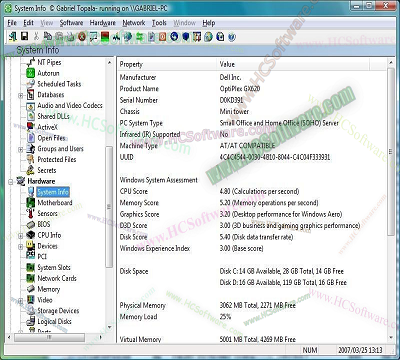Click the scissors Cut toolbar icon
Screen dimensions: 400x360
[x=36, y=36]
